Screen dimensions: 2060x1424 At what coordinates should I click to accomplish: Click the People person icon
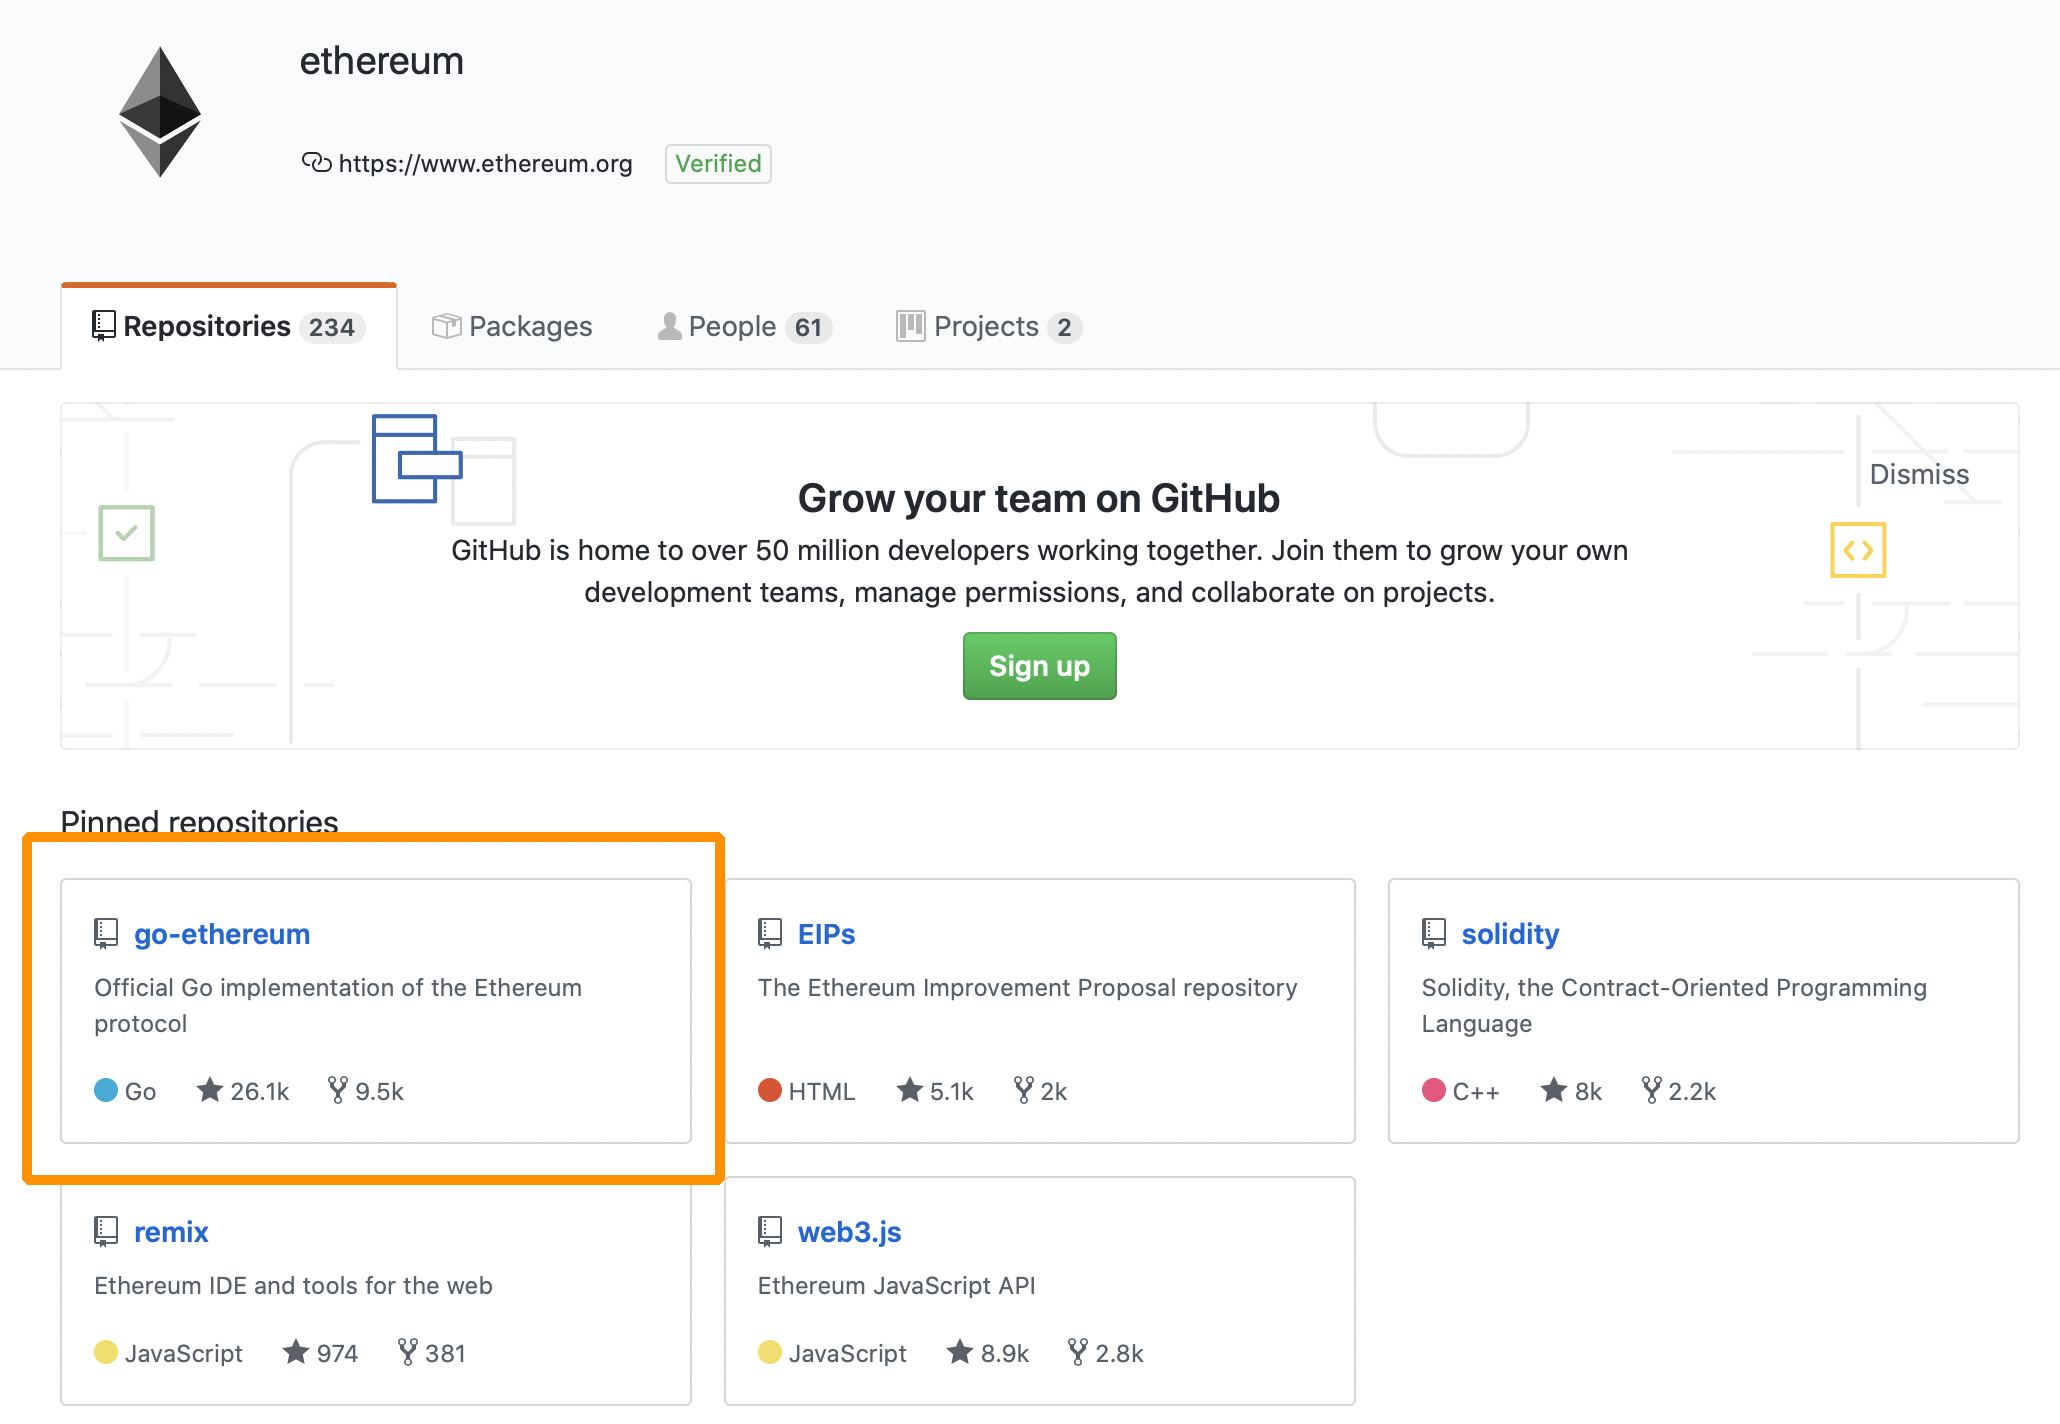coord(669,326)
